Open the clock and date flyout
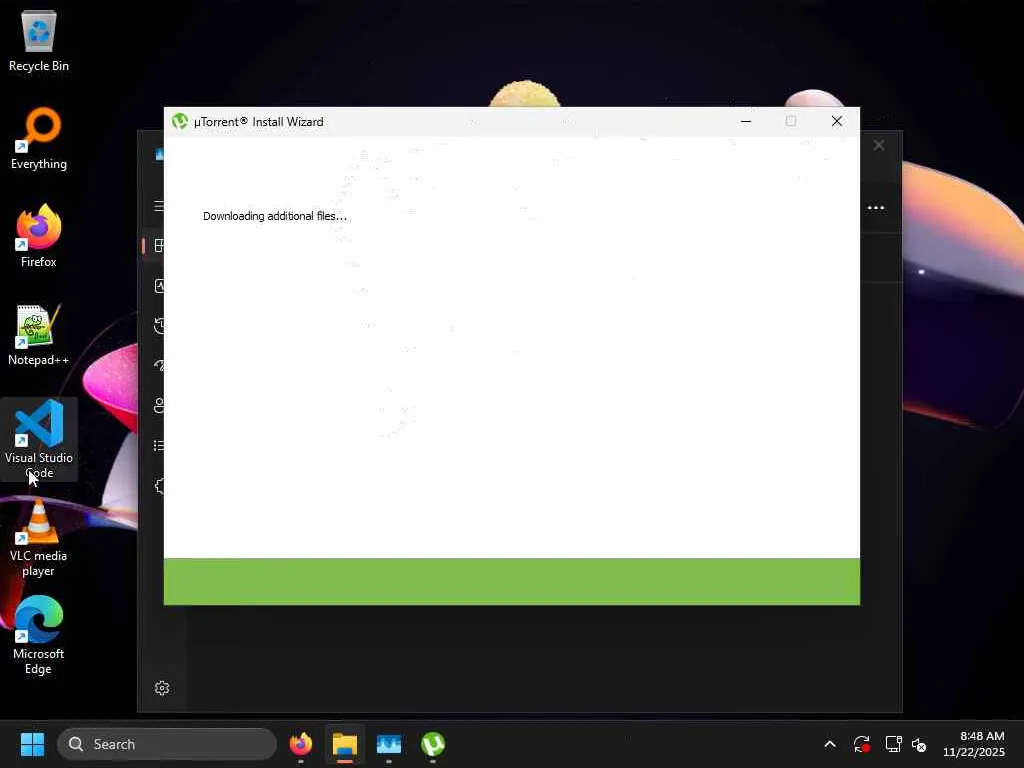This screenshot has height=768, width=1024. pos(974,744)
